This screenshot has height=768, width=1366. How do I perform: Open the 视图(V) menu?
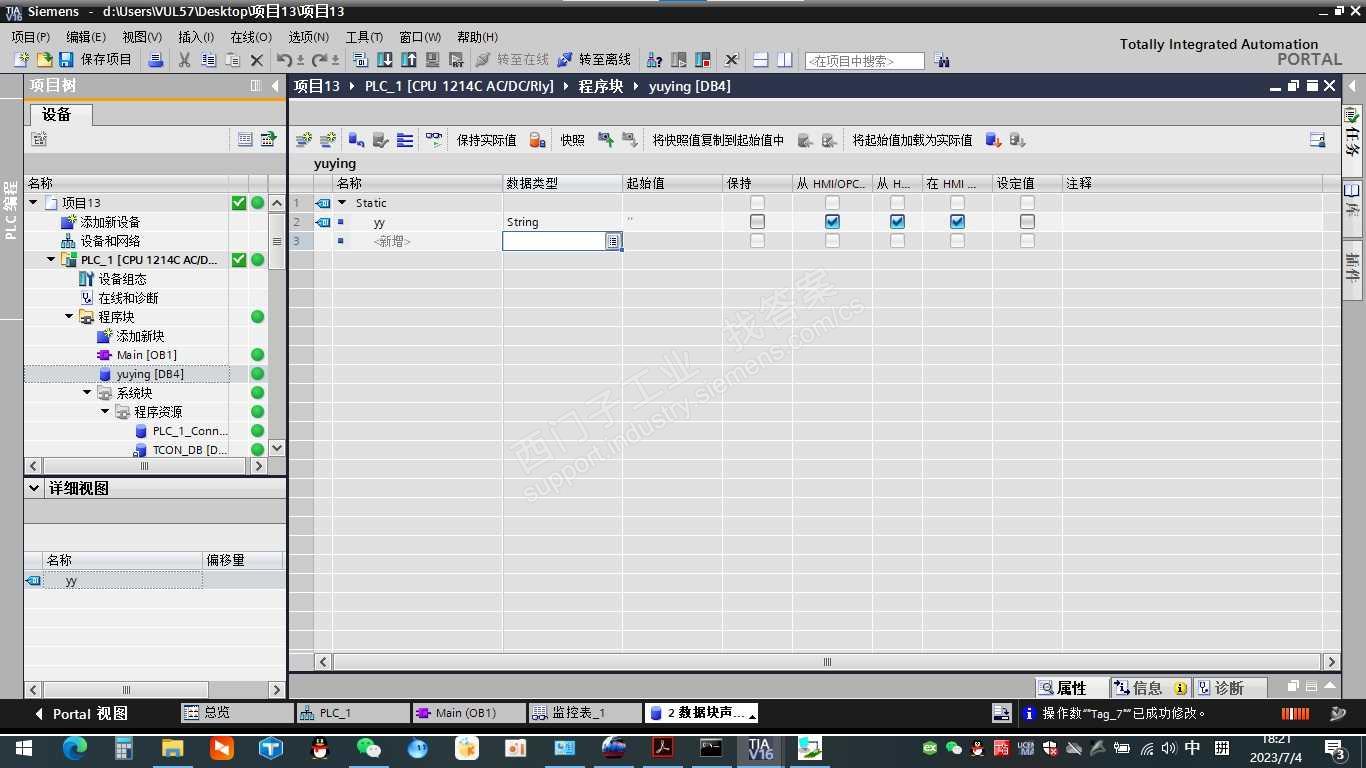(142, 37)
